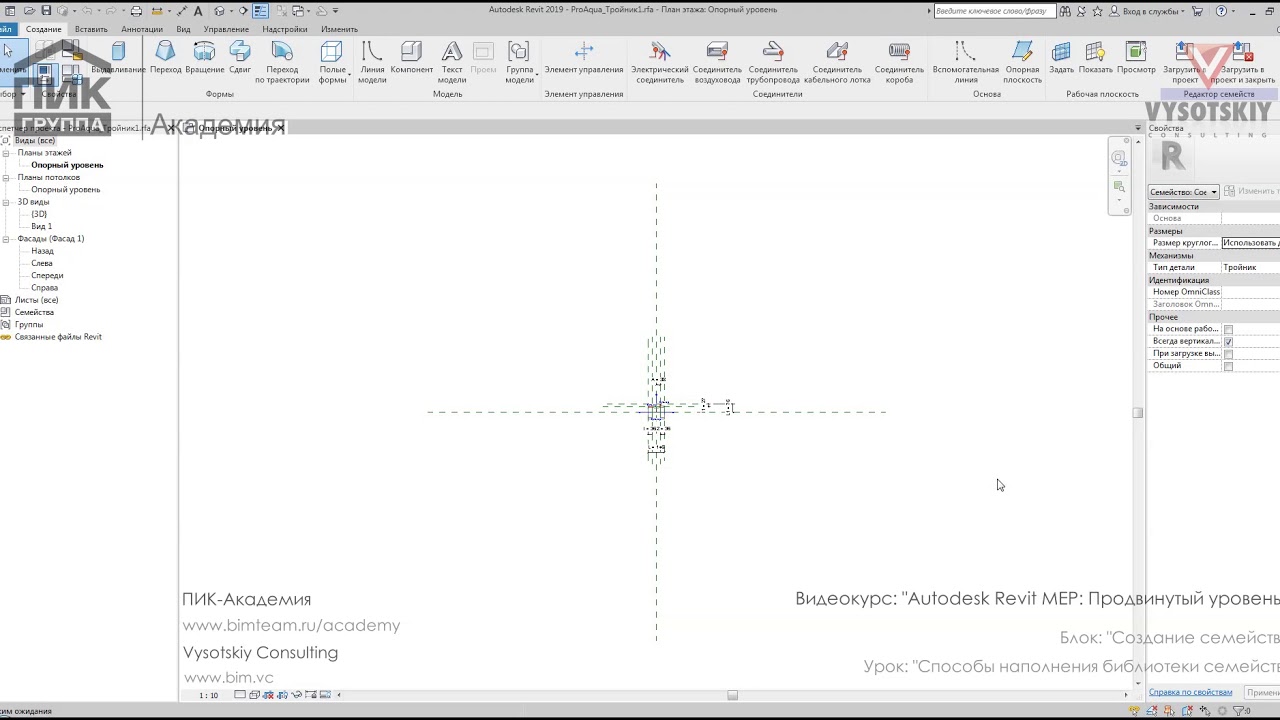The width and height of the screenshot is (1280, 720).
Task: Open the Аннотации ribbon tab
Action: [x=142, y=29]
